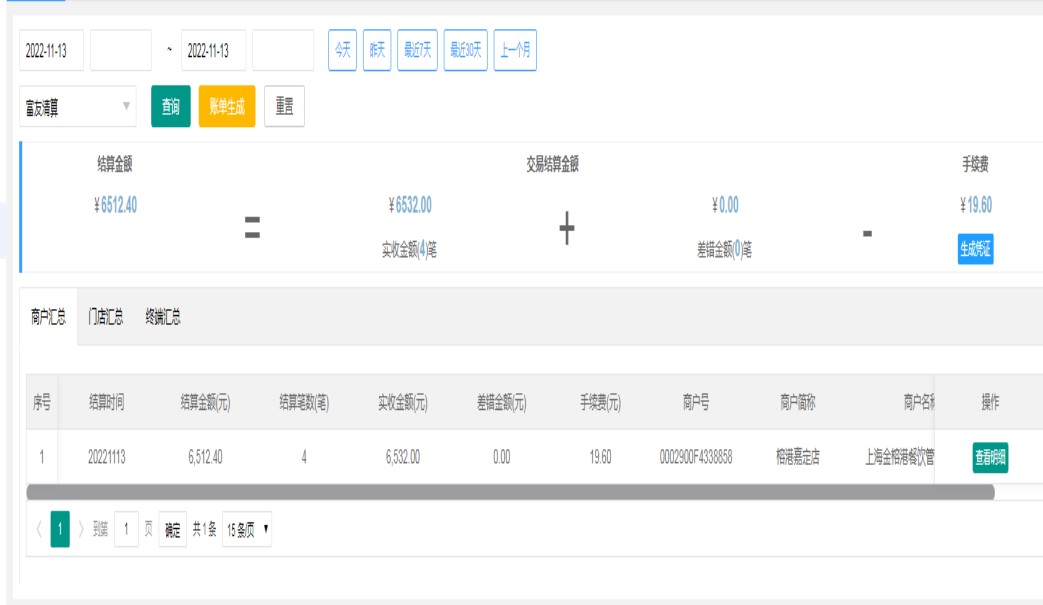1043x605 pixels.
Task: Click the next page arrow in pagination
Action: pos(81,530)
